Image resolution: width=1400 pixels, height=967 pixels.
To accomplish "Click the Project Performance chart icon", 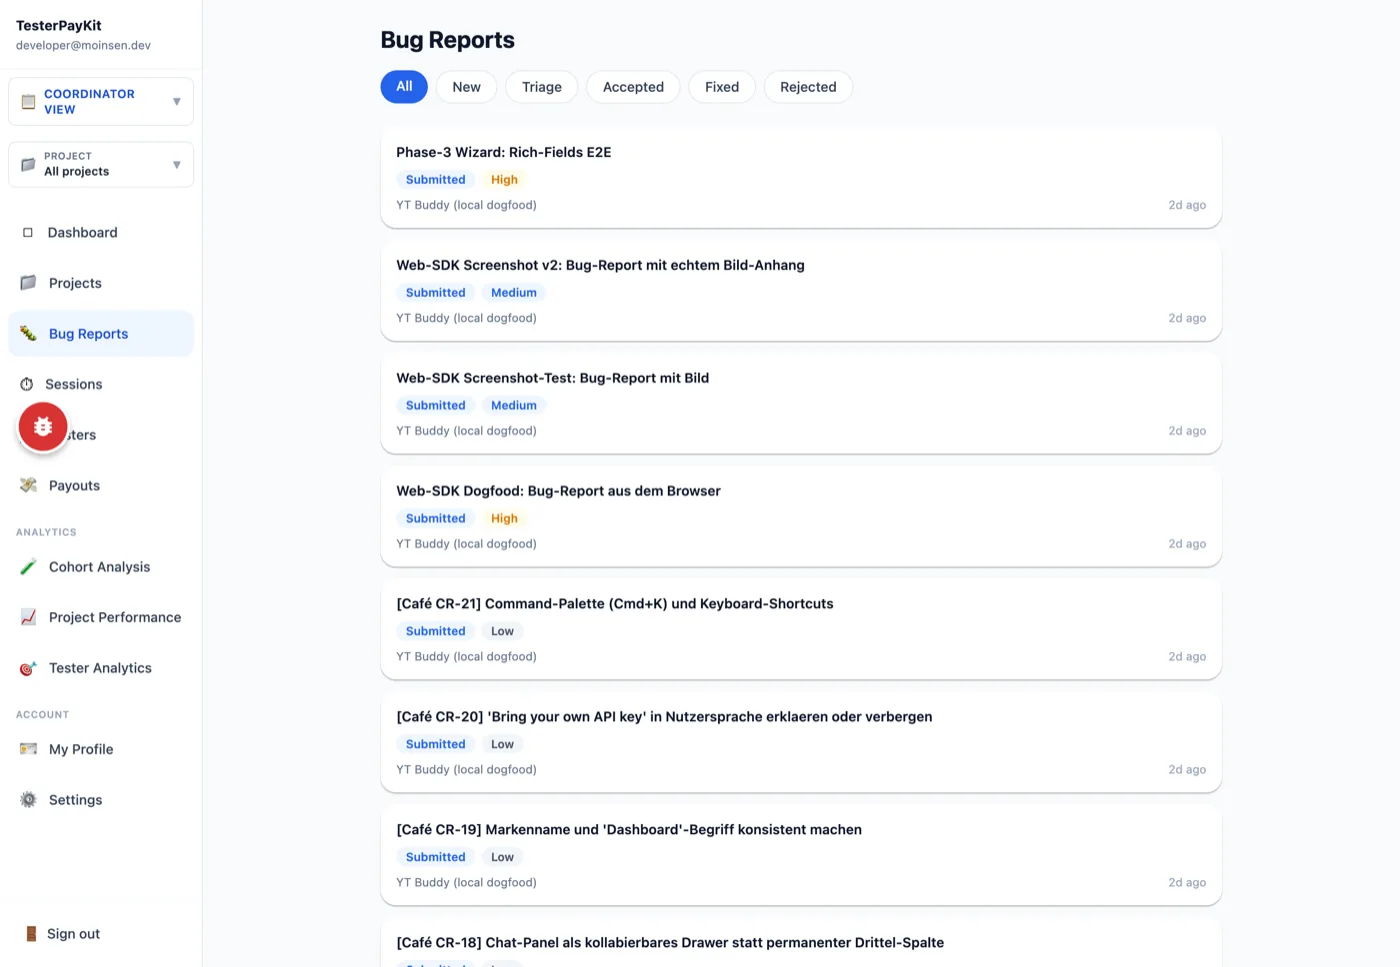I will (28, 618).
